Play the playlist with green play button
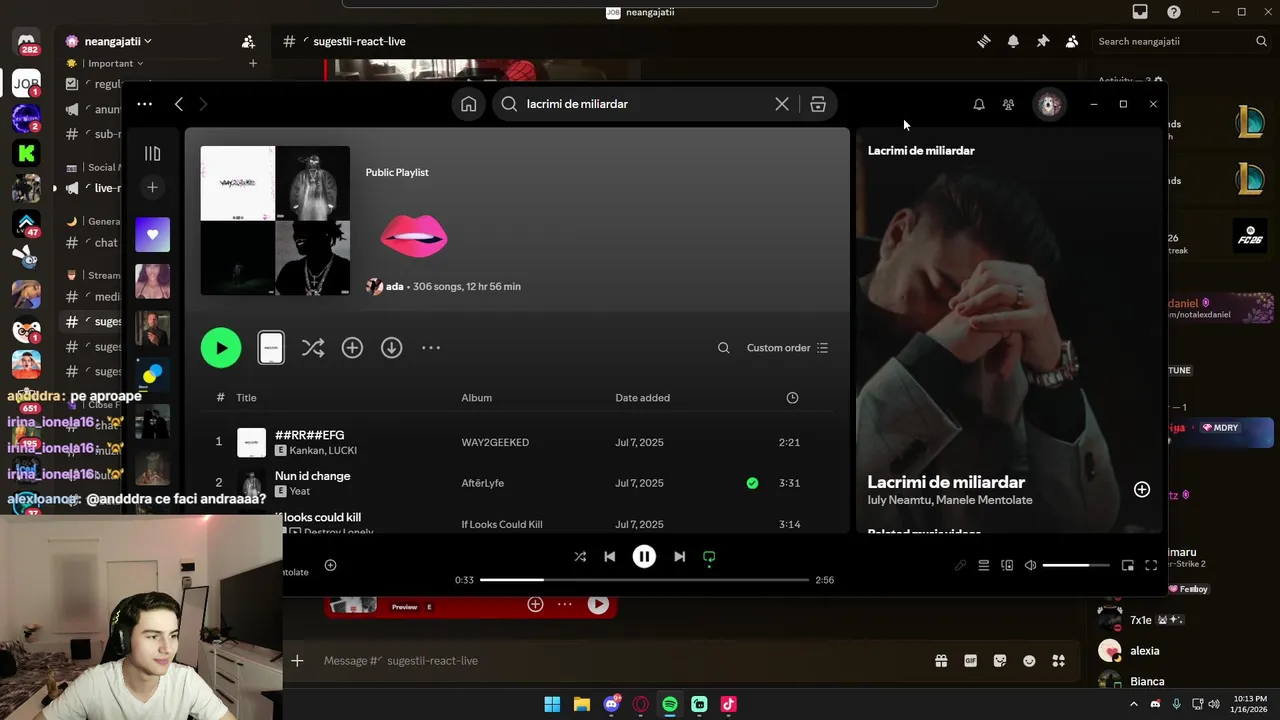The height and width of the screenshot is (720, 1280). pos(221,348)
